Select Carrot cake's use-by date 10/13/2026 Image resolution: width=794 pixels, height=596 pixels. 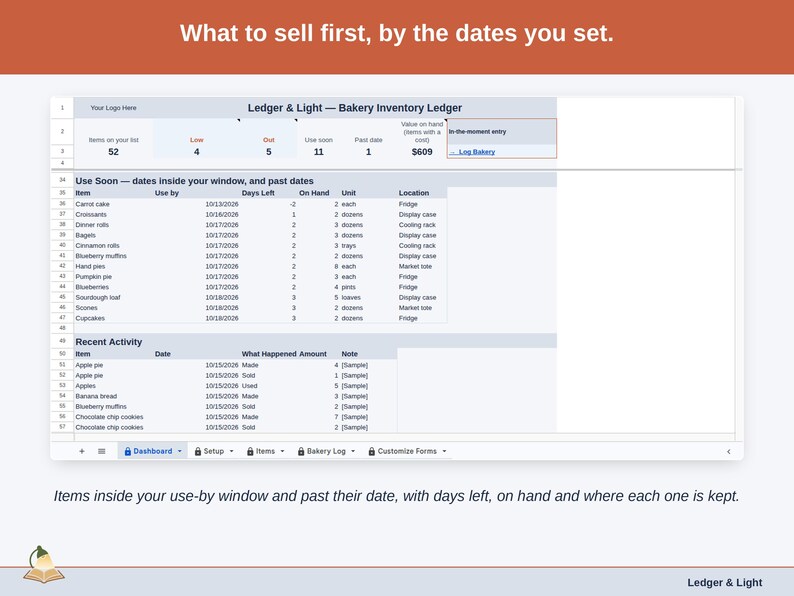click(x=196, y=204)
